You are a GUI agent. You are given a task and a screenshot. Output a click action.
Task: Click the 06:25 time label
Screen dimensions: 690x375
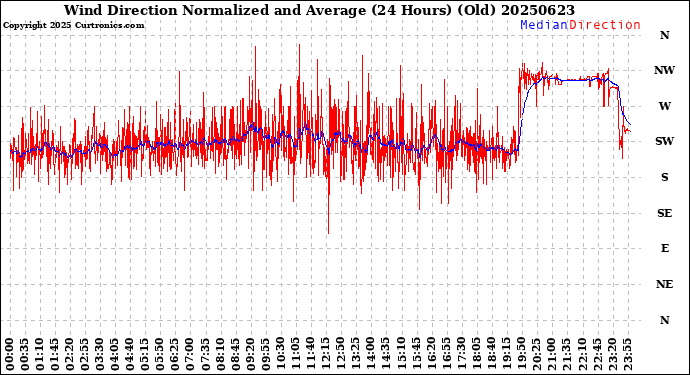(x=175, y=354)
